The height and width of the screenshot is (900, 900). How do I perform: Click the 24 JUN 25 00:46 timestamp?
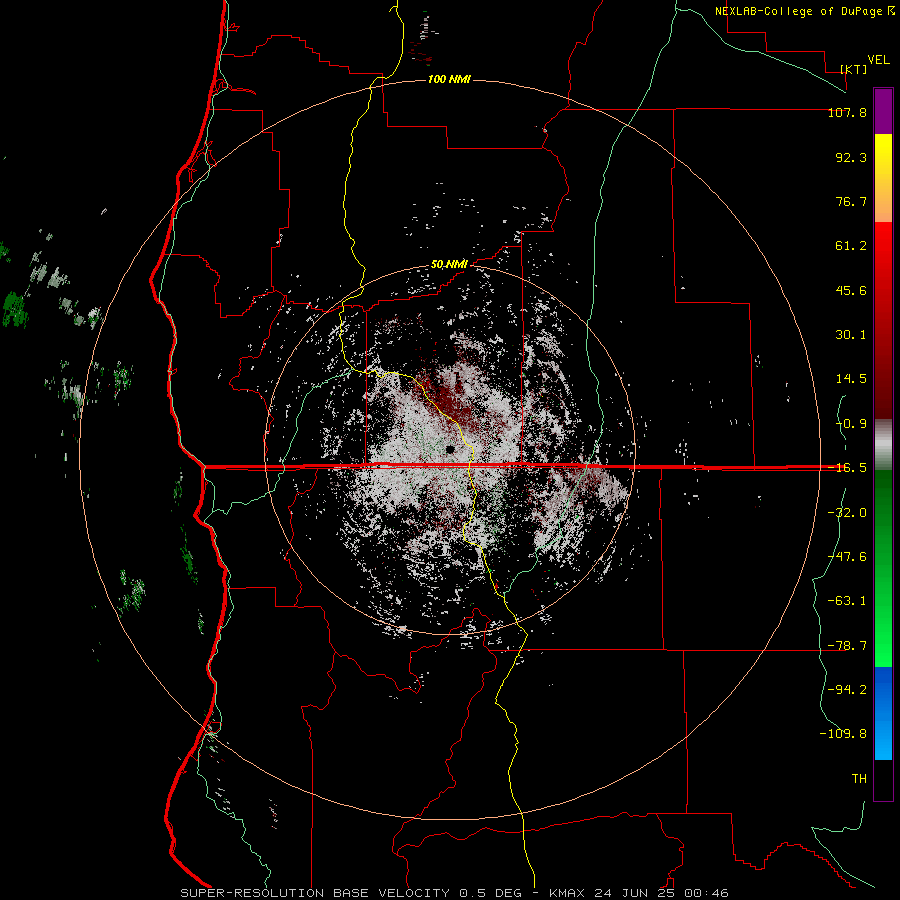662,893
